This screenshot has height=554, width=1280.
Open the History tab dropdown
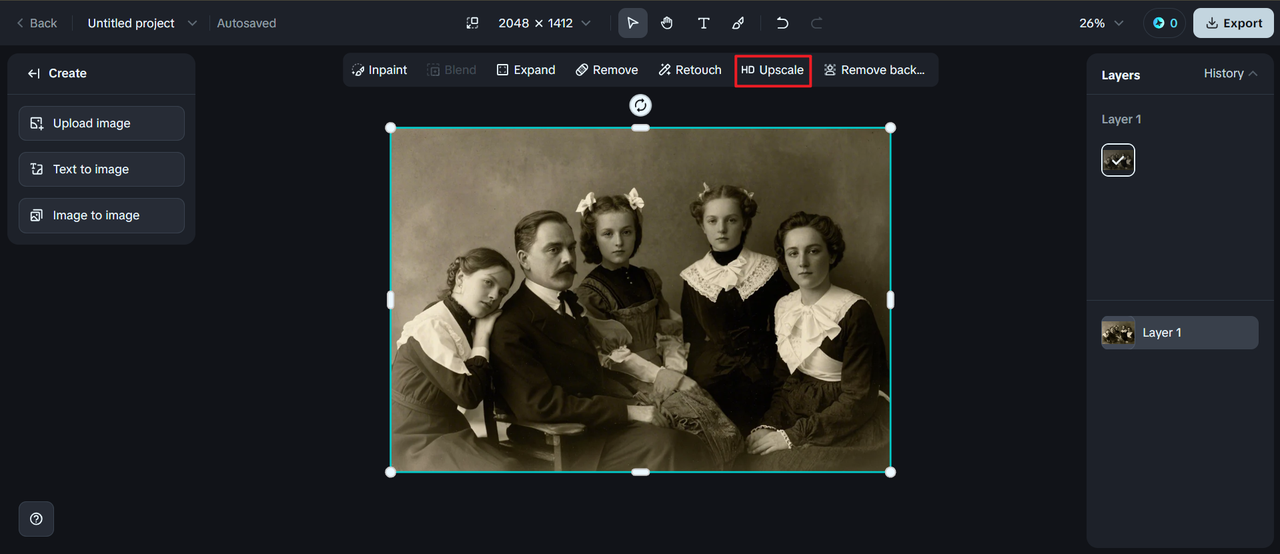click(1231, 73)
